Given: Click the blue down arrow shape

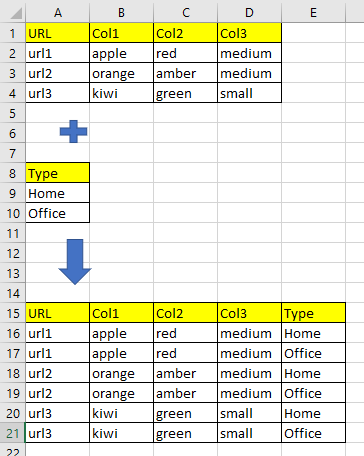Looking at the screenshot, I should 75,262.
